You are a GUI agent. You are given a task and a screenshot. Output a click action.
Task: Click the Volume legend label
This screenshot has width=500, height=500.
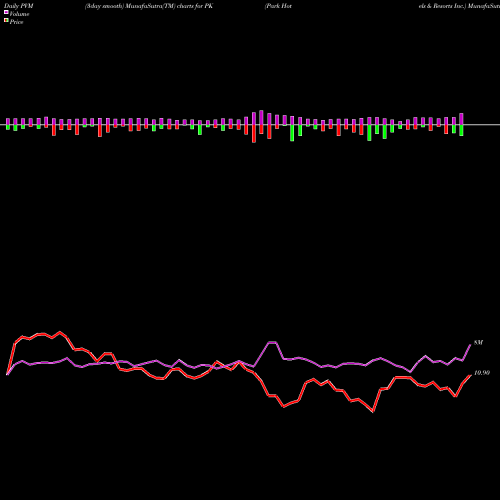point(19,14)
